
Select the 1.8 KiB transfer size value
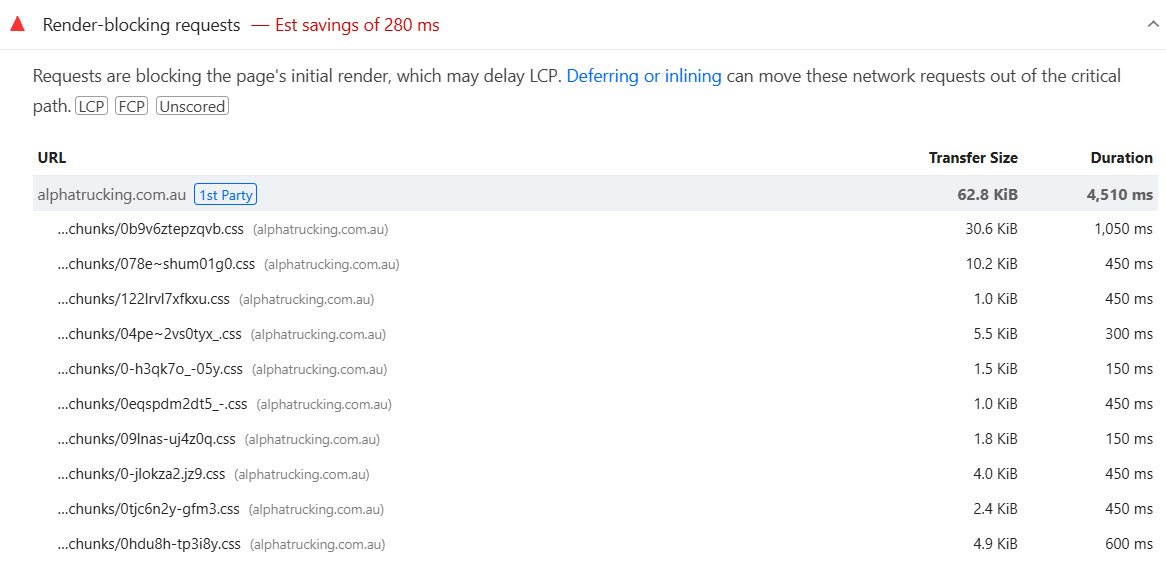(995, 439)
